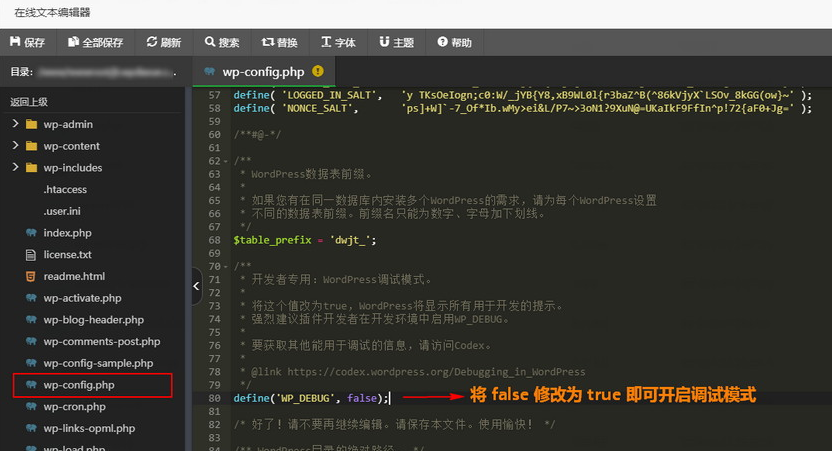Click the blurred 目录 directory path field
Screen dimensions: 832x451
(106, 72)
